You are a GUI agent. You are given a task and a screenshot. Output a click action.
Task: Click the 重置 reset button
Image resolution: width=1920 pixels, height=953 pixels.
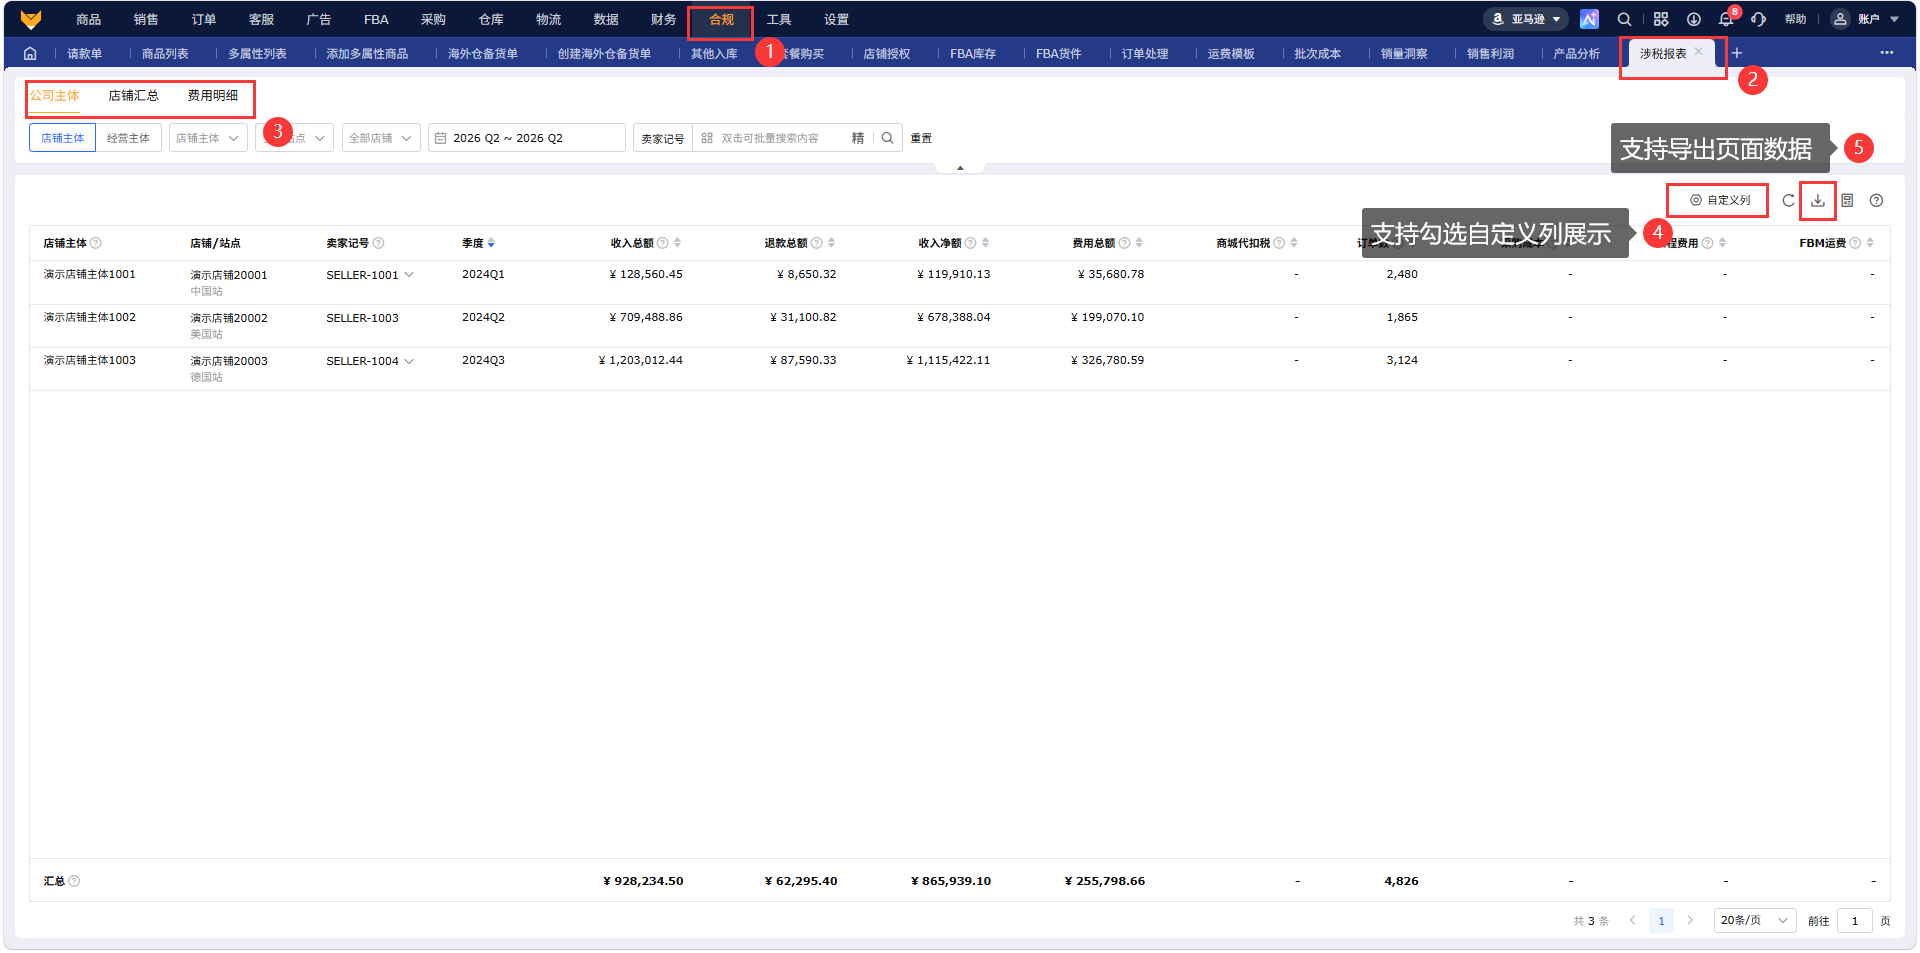(921, 138)
